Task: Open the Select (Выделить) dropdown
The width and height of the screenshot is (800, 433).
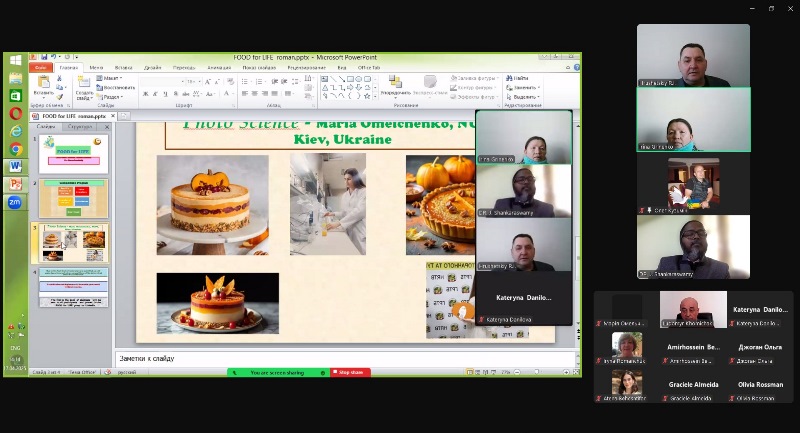Action: pyautogui.click(x=523, y=97)
